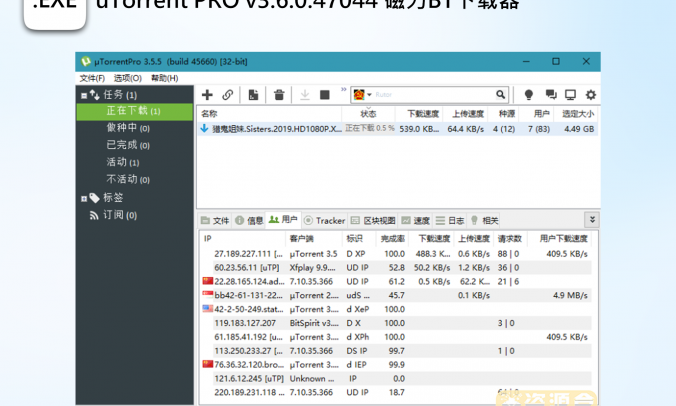This screenshot has width=676, height=406.
Task: Click the 标签 tag icon
Action: 94,198
